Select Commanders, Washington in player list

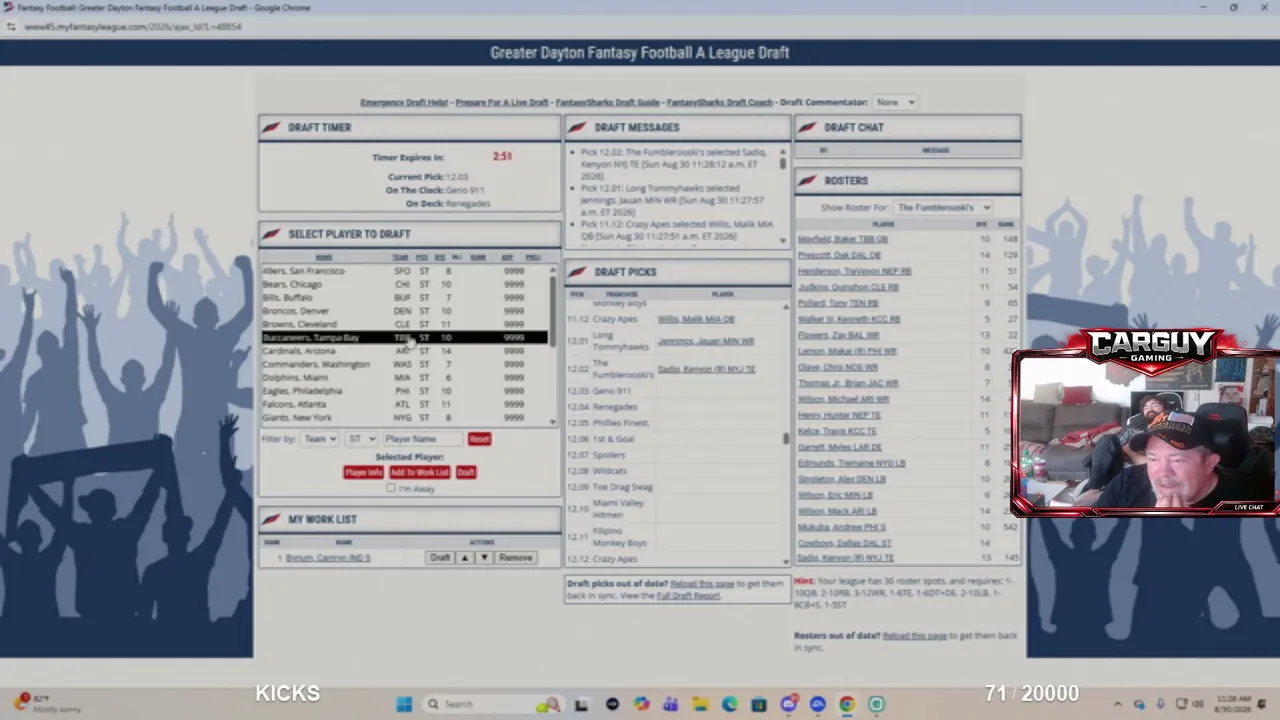404,364
